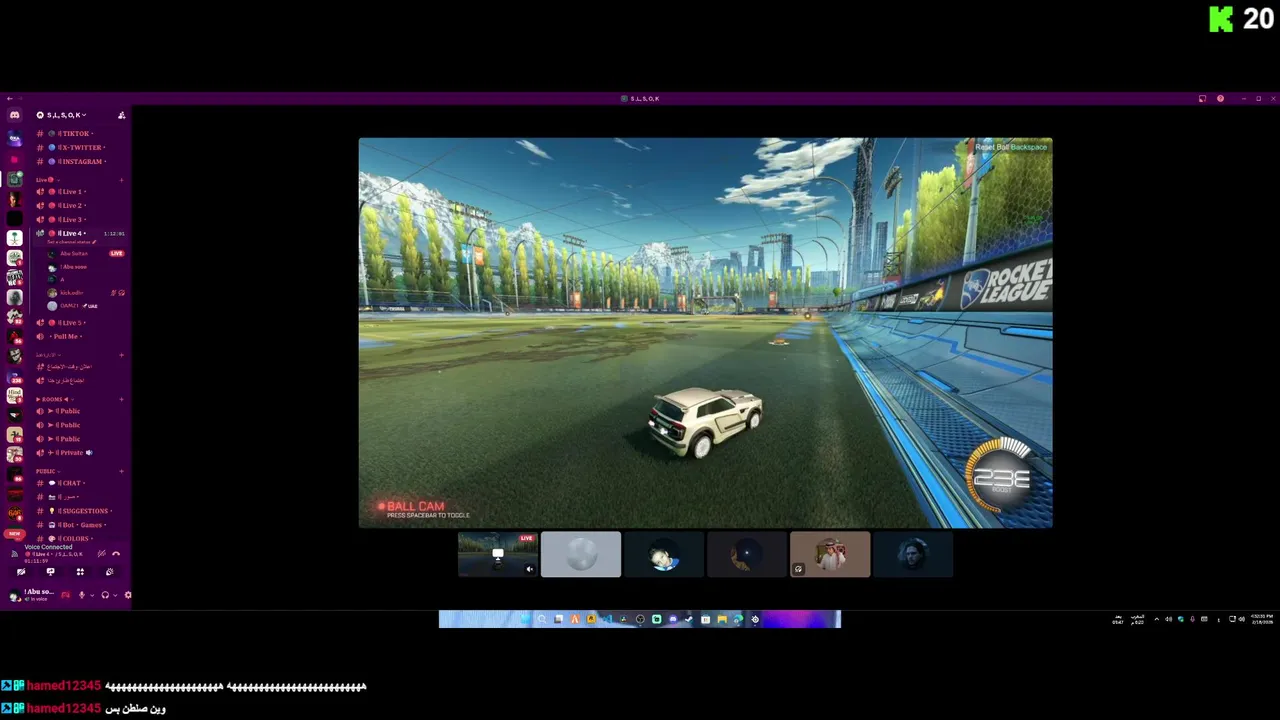1280x720 pixels.
Task: Toggle the red game controller icon in user panel
Action: (x=66, y=595)
